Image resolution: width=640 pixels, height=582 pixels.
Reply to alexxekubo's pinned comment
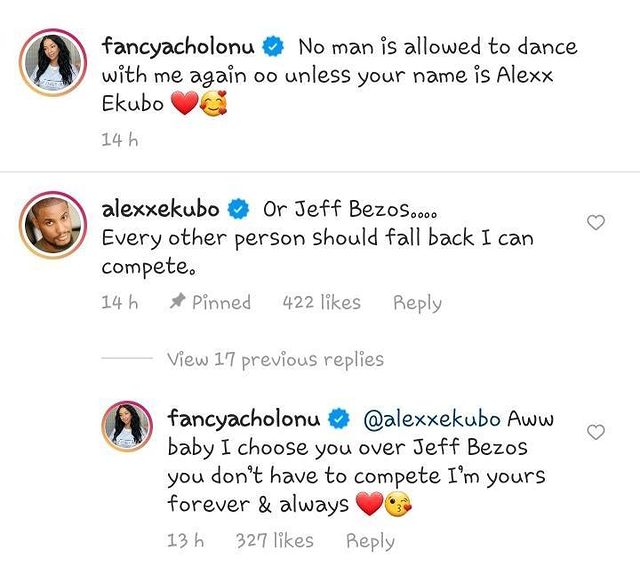417,302
